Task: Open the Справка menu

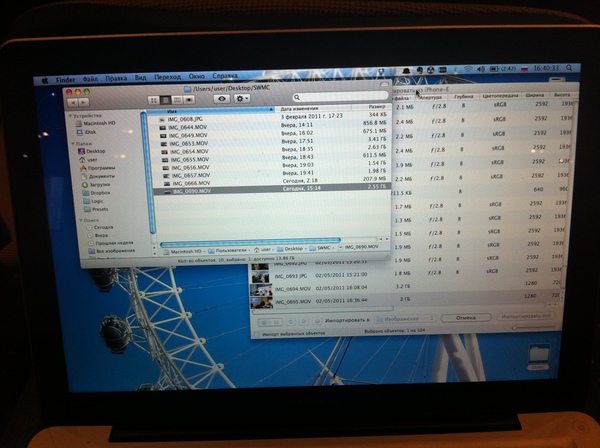Action: tap(225, 76)
